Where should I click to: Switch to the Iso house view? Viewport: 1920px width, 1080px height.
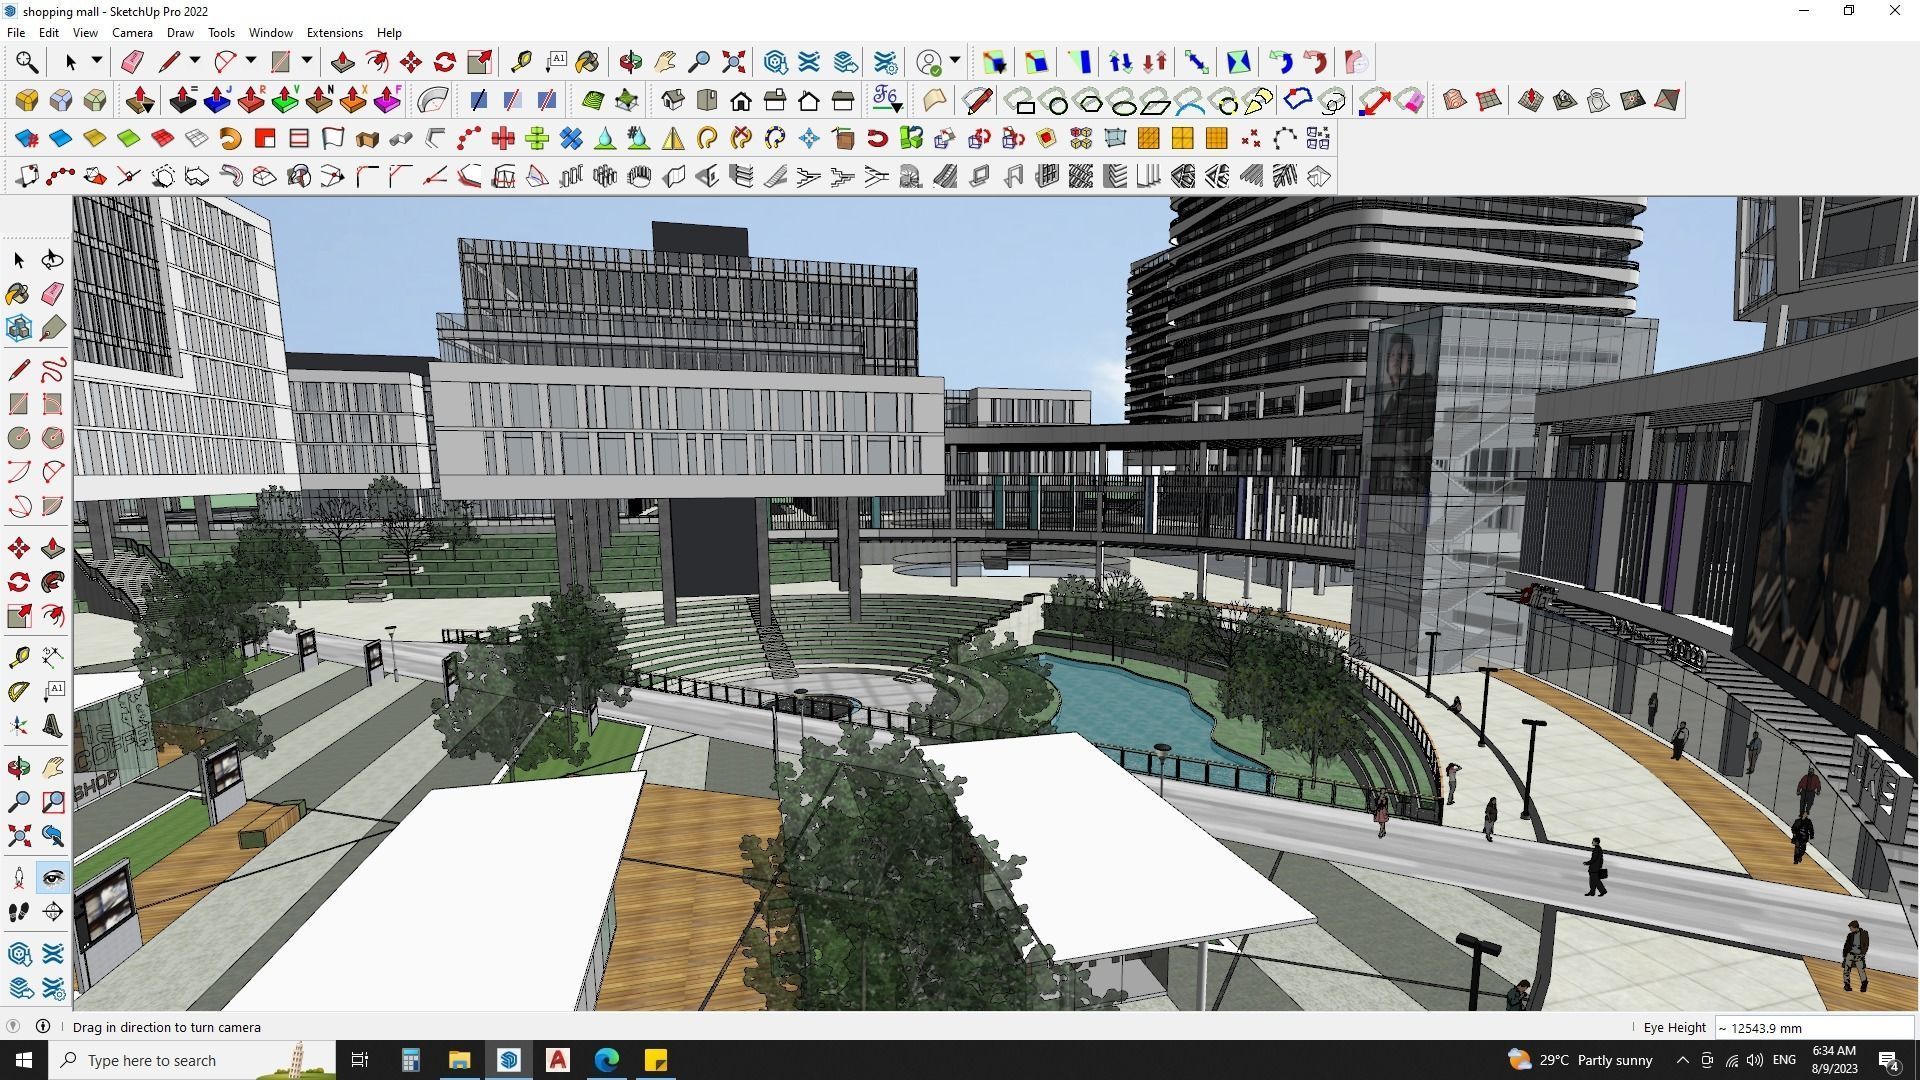pyautogui.click(x=673, y=100)
